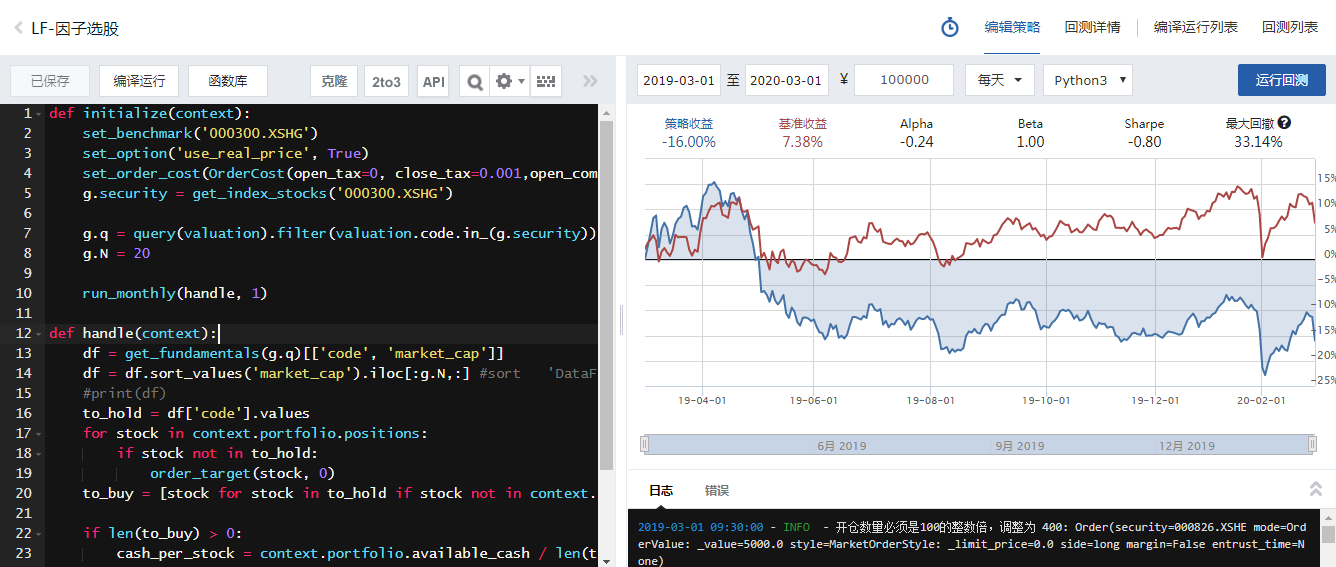Open the code search magnifier icon
The width and height of the screenshot is (1336, 567).
click(x=475, y=81)
